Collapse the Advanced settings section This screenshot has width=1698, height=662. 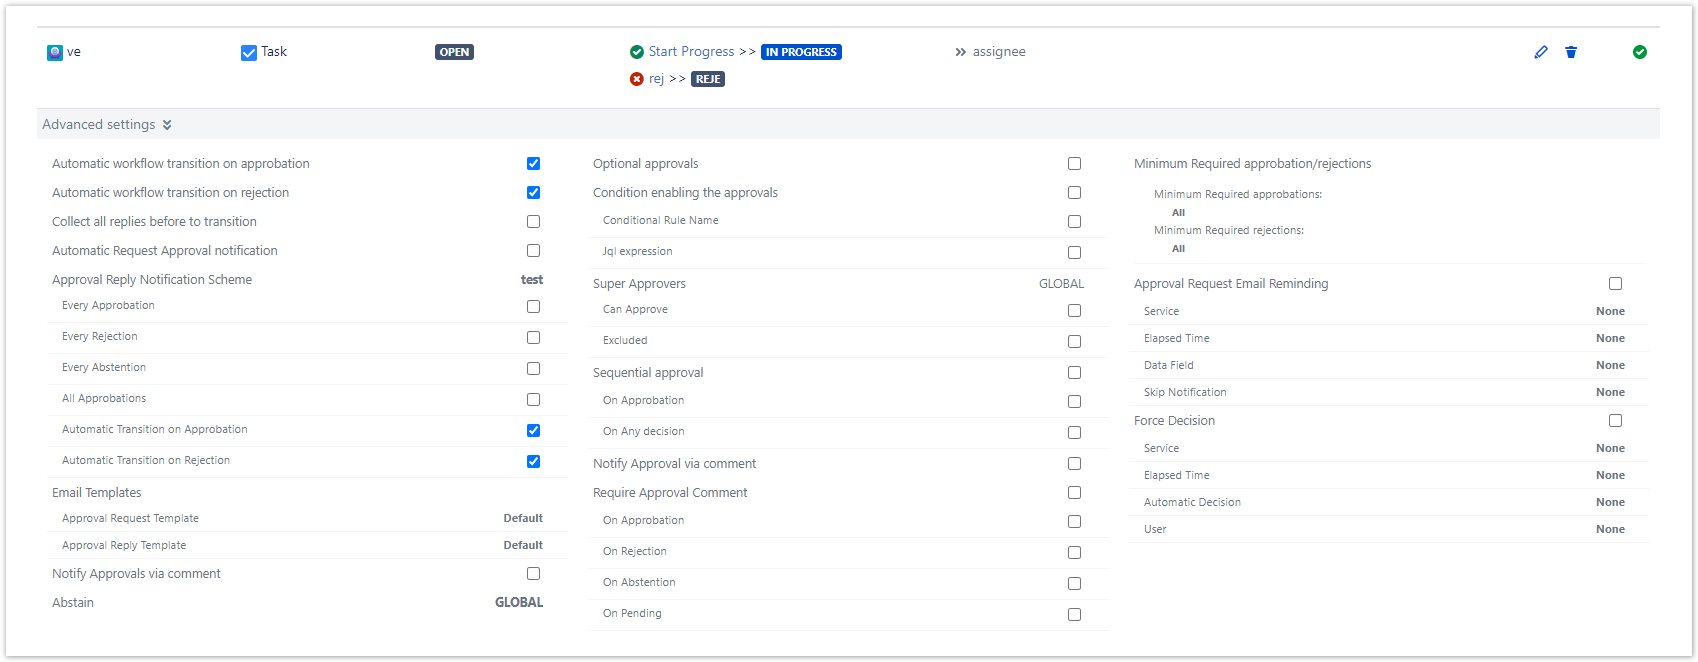click(x=99, y=124)
